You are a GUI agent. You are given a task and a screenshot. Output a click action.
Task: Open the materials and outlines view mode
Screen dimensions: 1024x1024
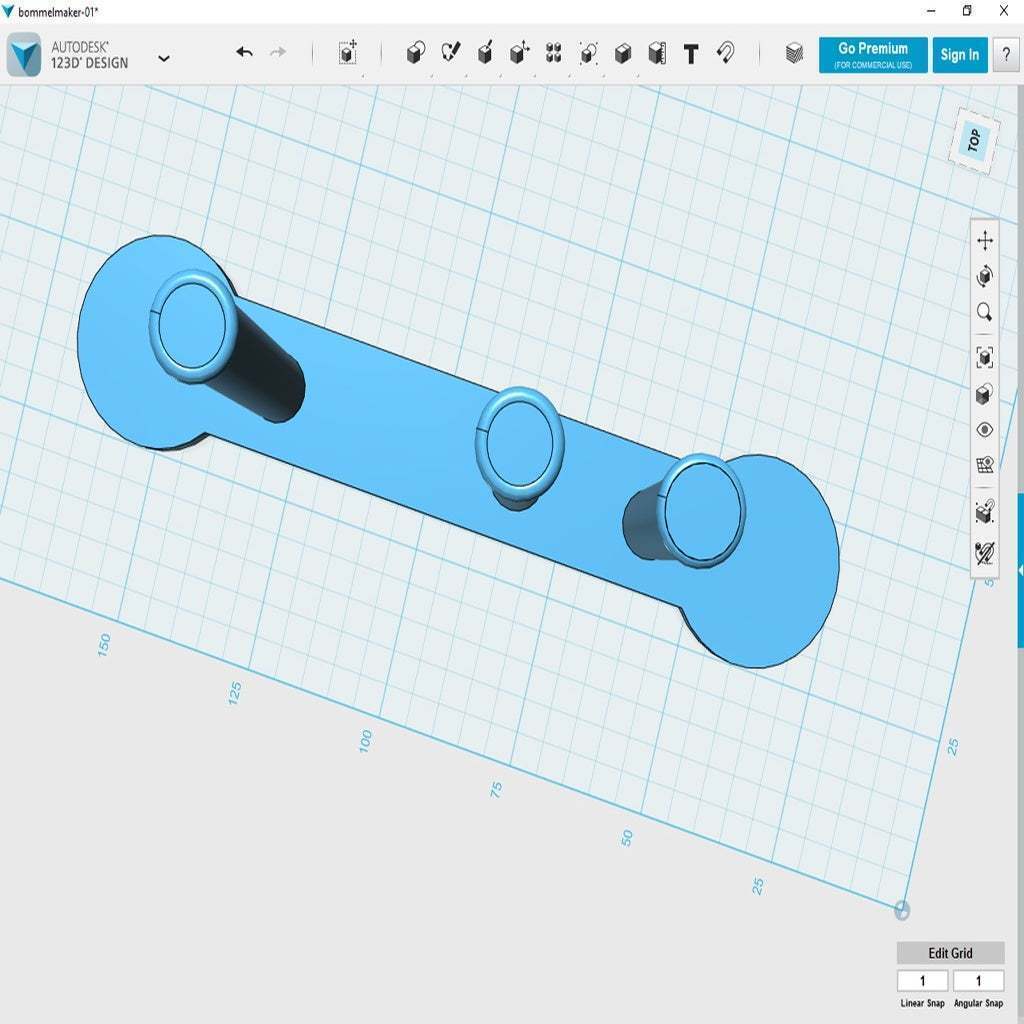(985, 394)
